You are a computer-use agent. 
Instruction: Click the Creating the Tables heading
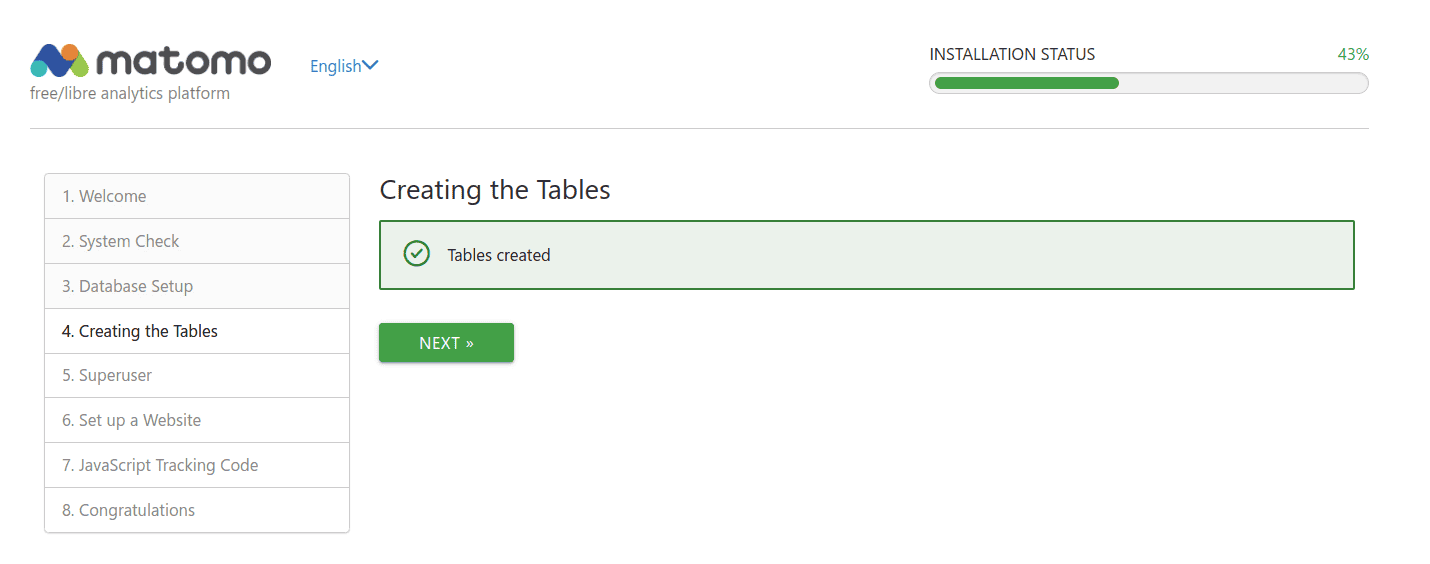(495, 190)
